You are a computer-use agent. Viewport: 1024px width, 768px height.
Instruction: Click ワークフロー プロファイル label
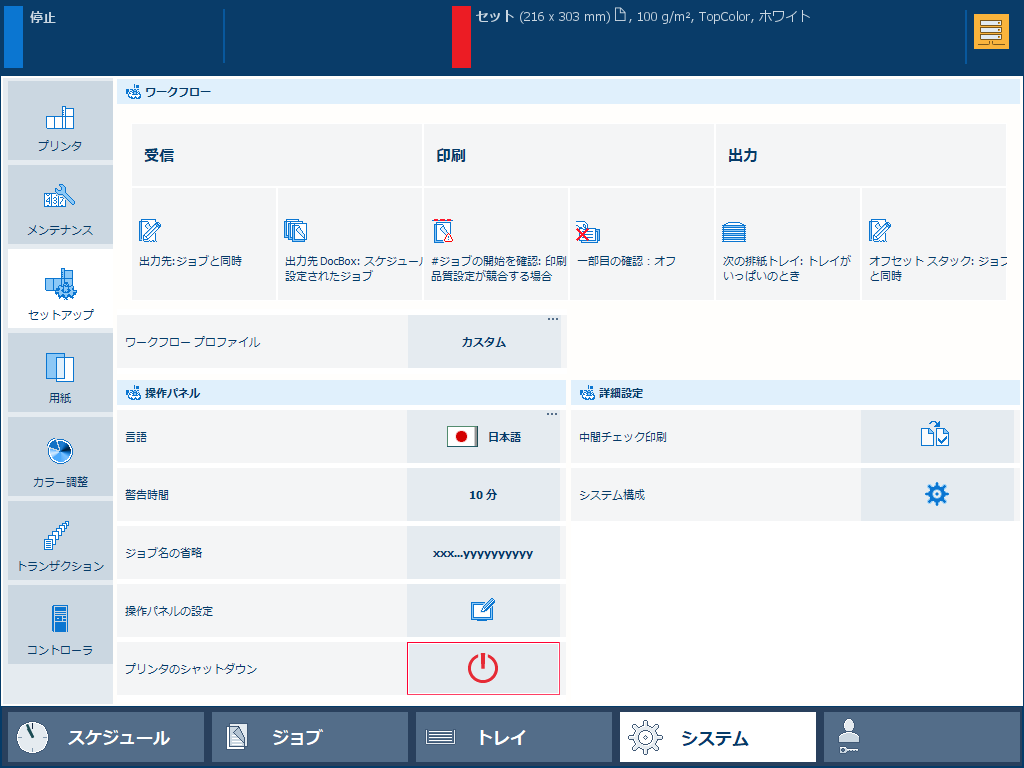[193, 342]
